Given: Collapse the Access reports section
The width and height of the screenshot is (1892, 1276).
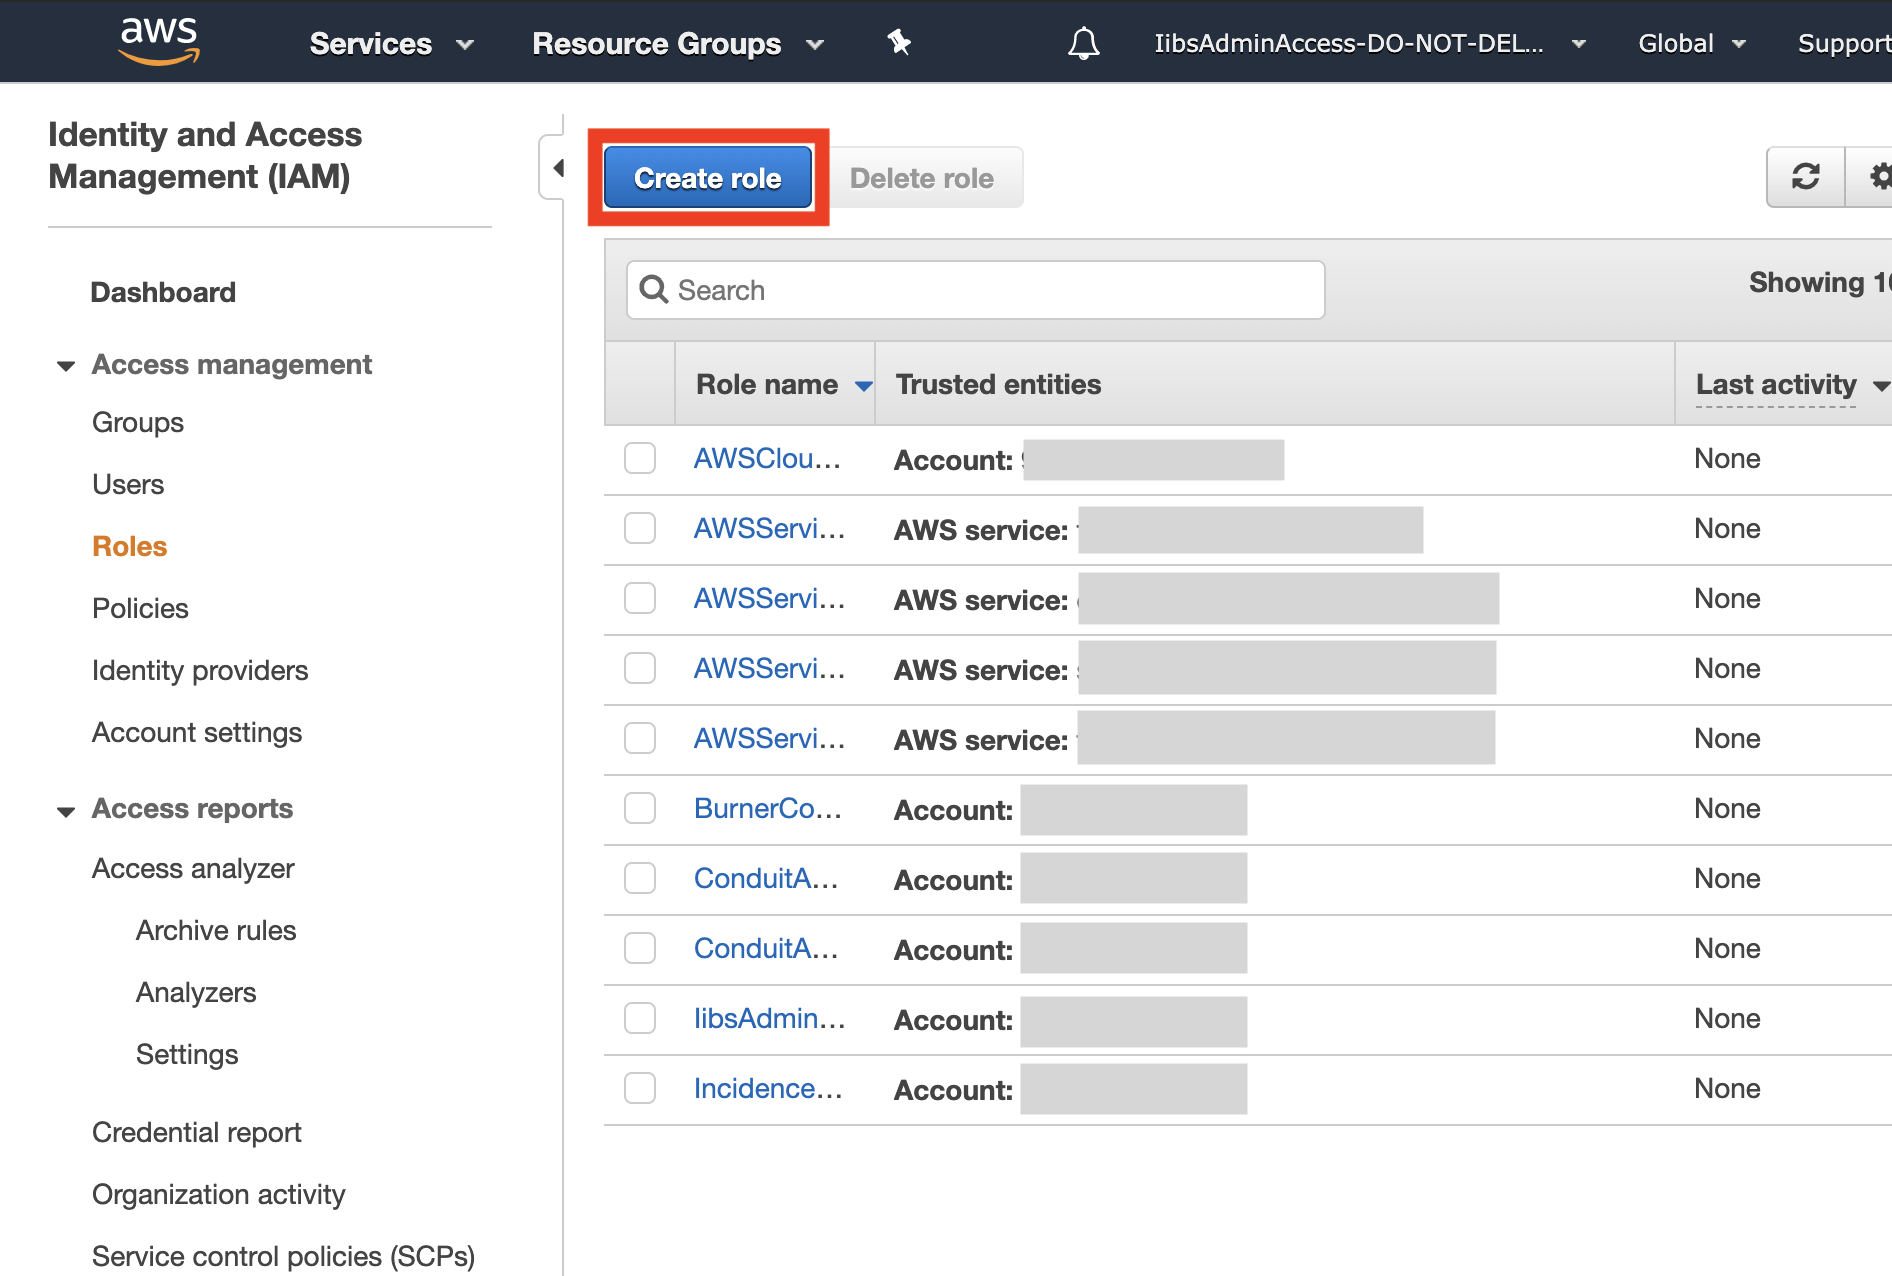Looking at the screenshot, I should click(66, 811).
